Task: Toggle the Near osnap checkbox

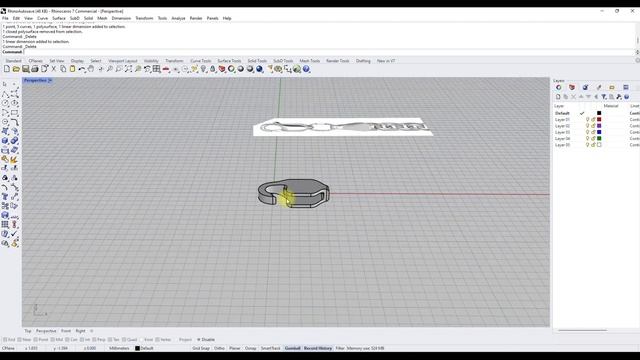Action: 19,340
